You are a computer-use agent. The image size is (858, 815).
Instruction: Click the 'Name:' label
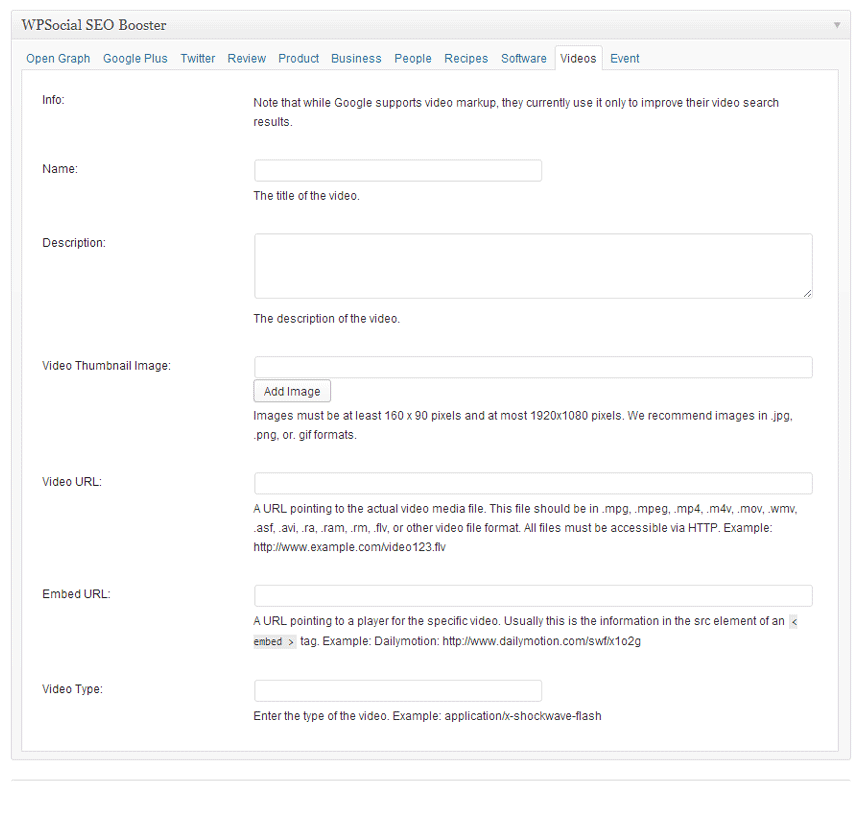point(60,169)
